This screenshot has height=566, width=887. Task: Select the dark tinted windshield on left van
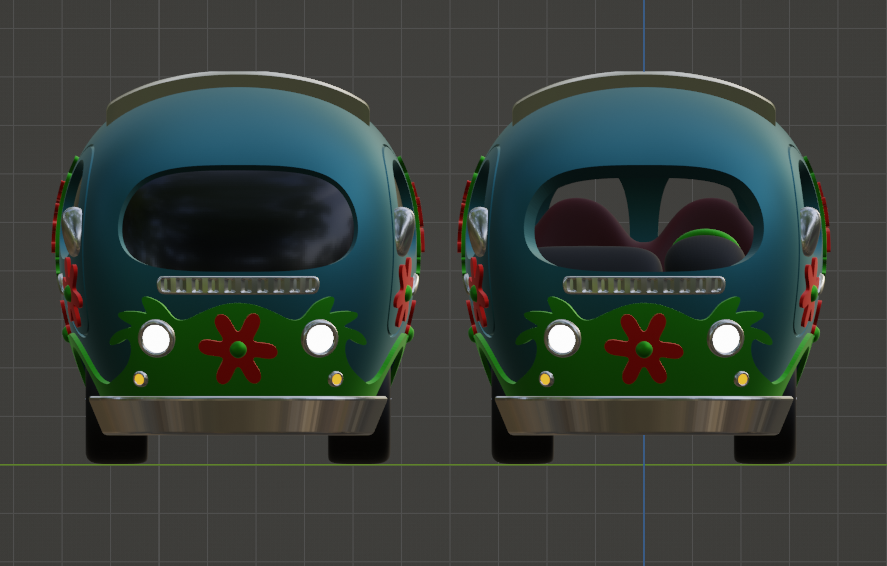point(238,219)
